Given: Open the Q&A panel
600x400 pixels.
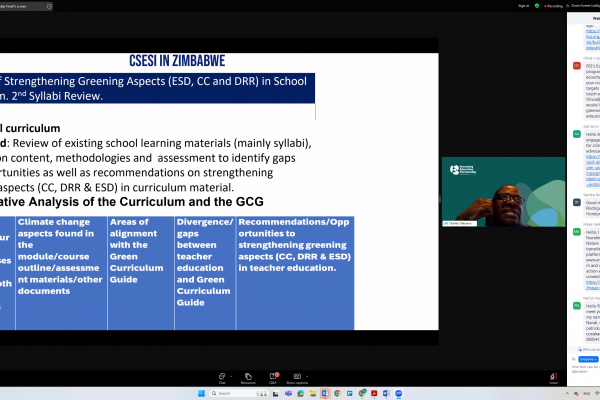Looking at the screenshot, I should coord(272,376).
